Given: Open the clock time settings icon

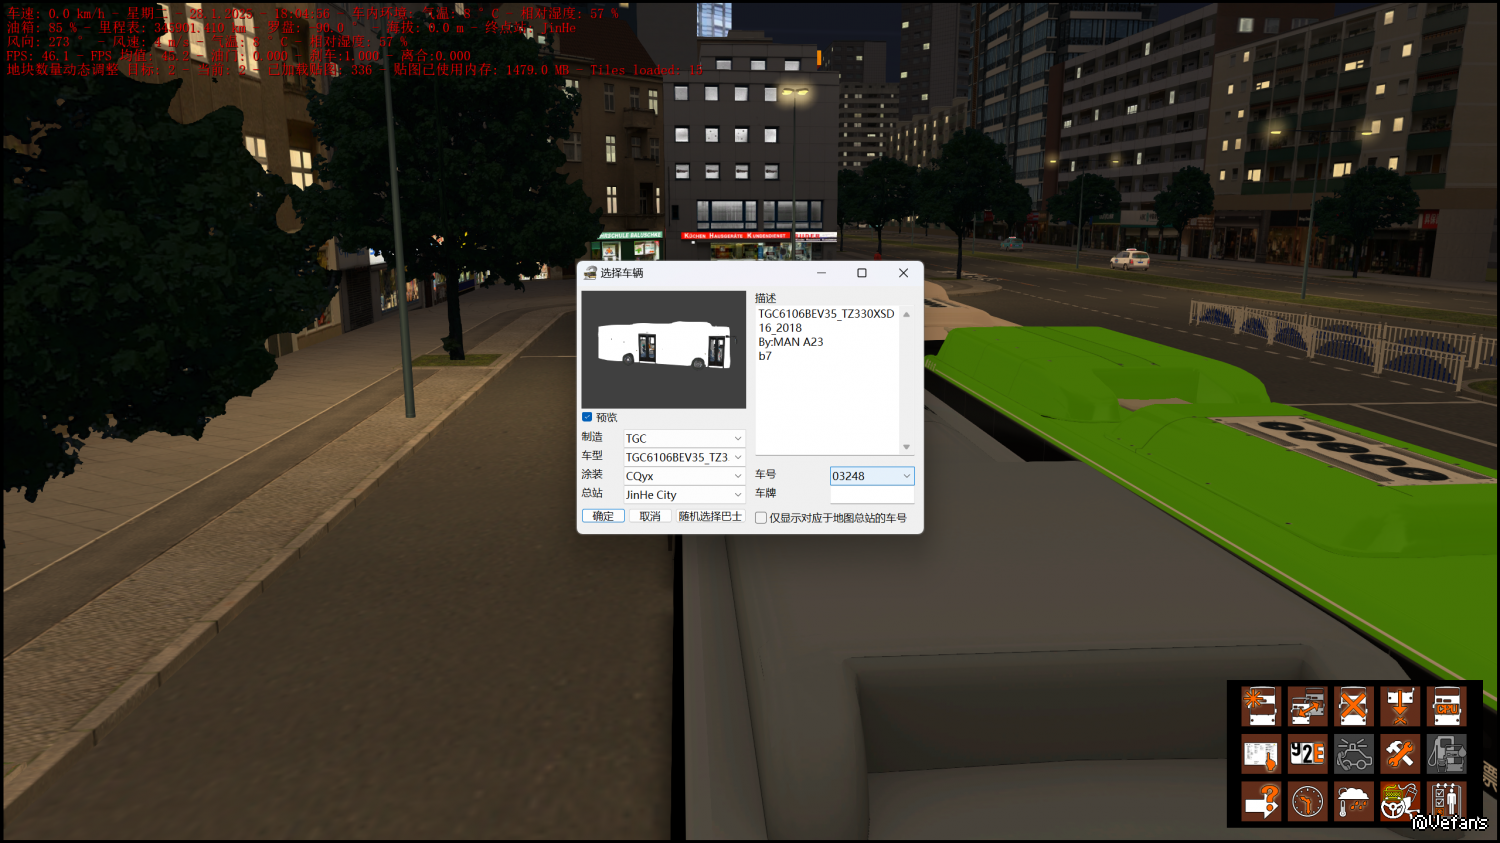Looking at the screenshot, I should click(1307, 801).
